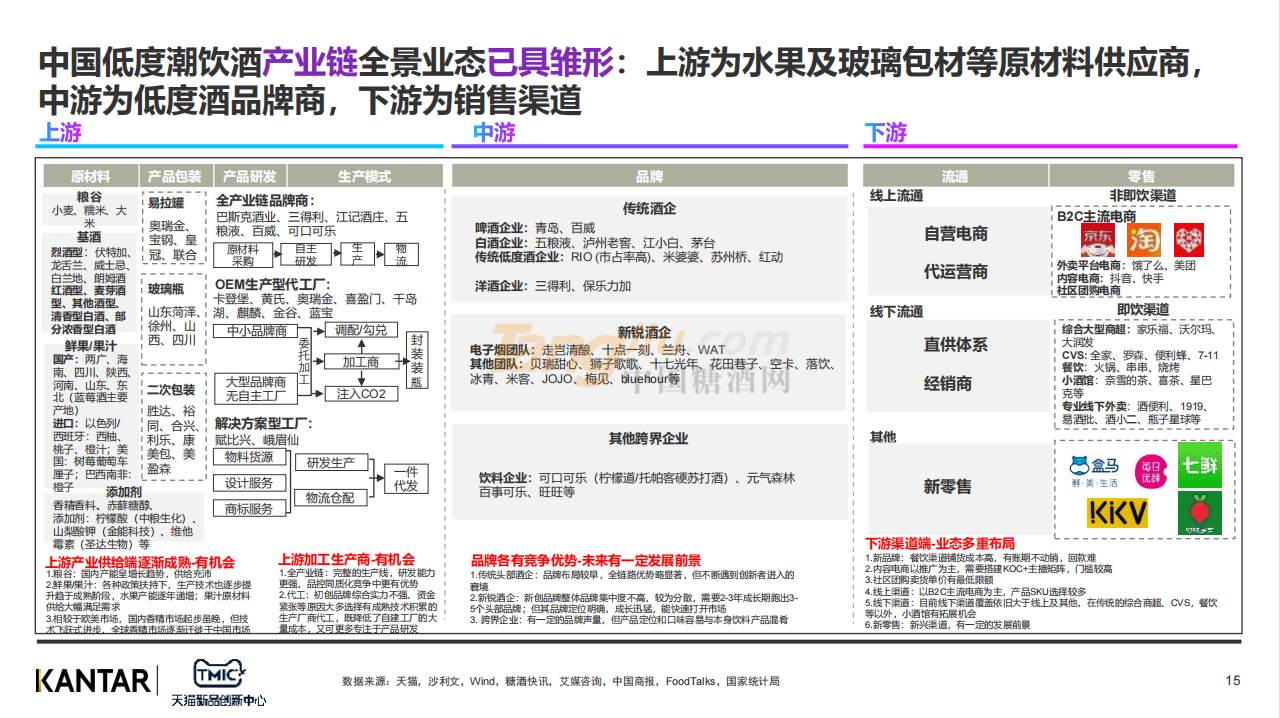Click the 直供体系 label
The height and width of the screenshot is (718, 1280).
click(x=956, y=345)
